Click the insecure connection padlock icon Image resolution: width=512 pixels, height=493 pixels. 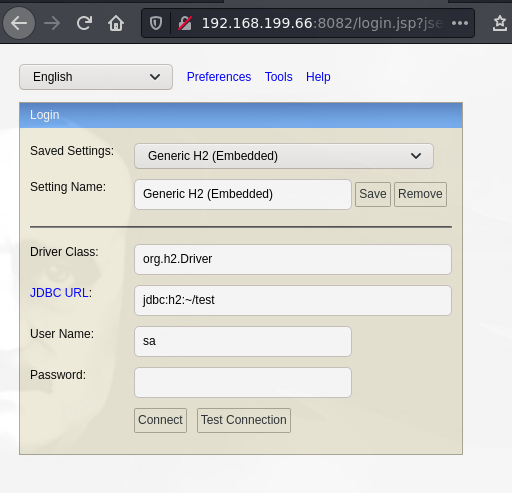[x=185, y=23]
